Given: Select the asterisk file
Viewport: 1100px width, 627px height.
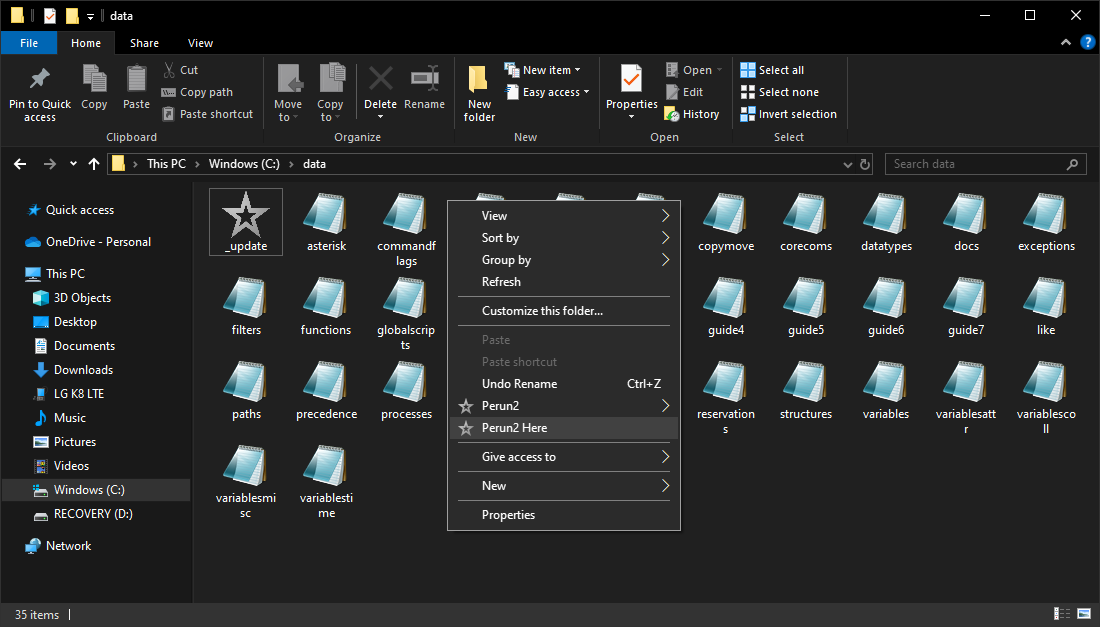Looking at the screenshot, I should [x=326, y=222].
